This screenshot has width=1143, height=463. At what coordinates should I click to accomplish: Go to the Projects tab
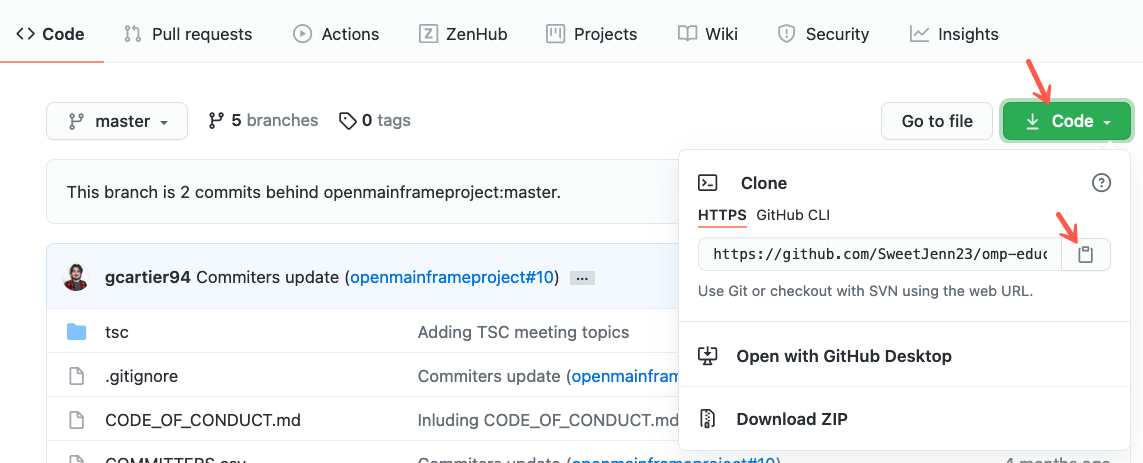tap(592, 34)
